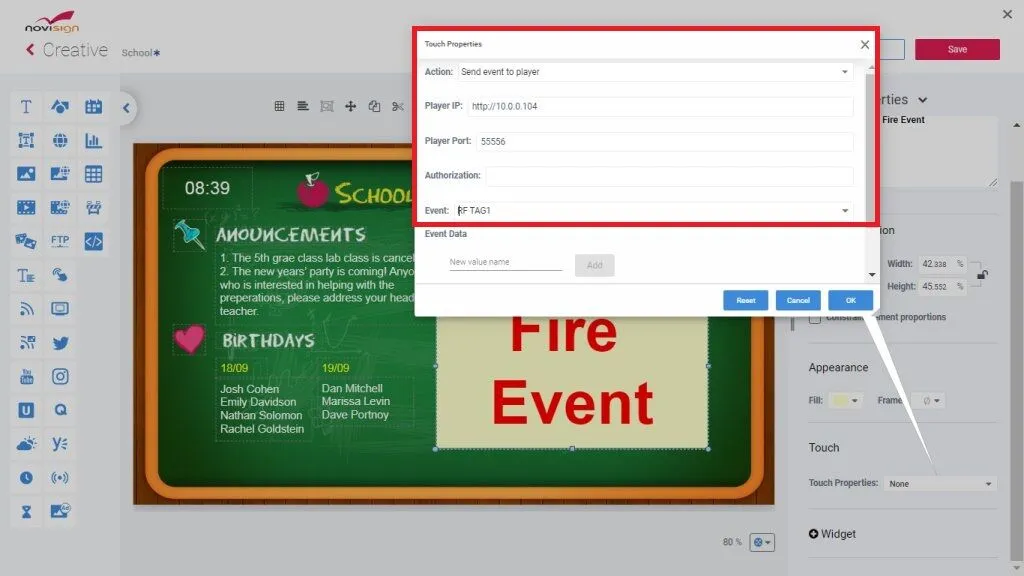
Task: Open the Event dropdown showing RF TAG1
Action: [845, 210]
